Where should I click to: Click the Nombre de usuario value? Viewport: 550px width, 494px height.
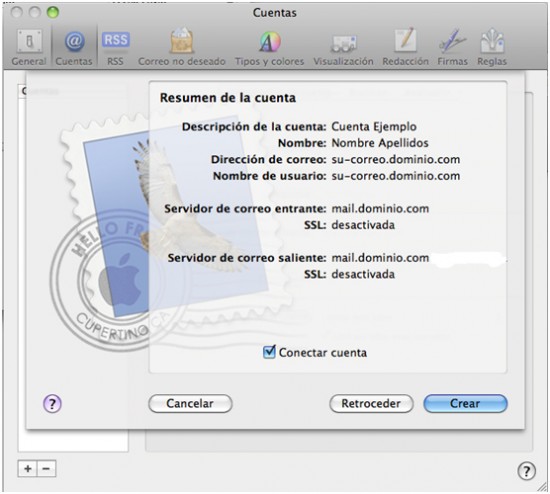coord(396,176)
